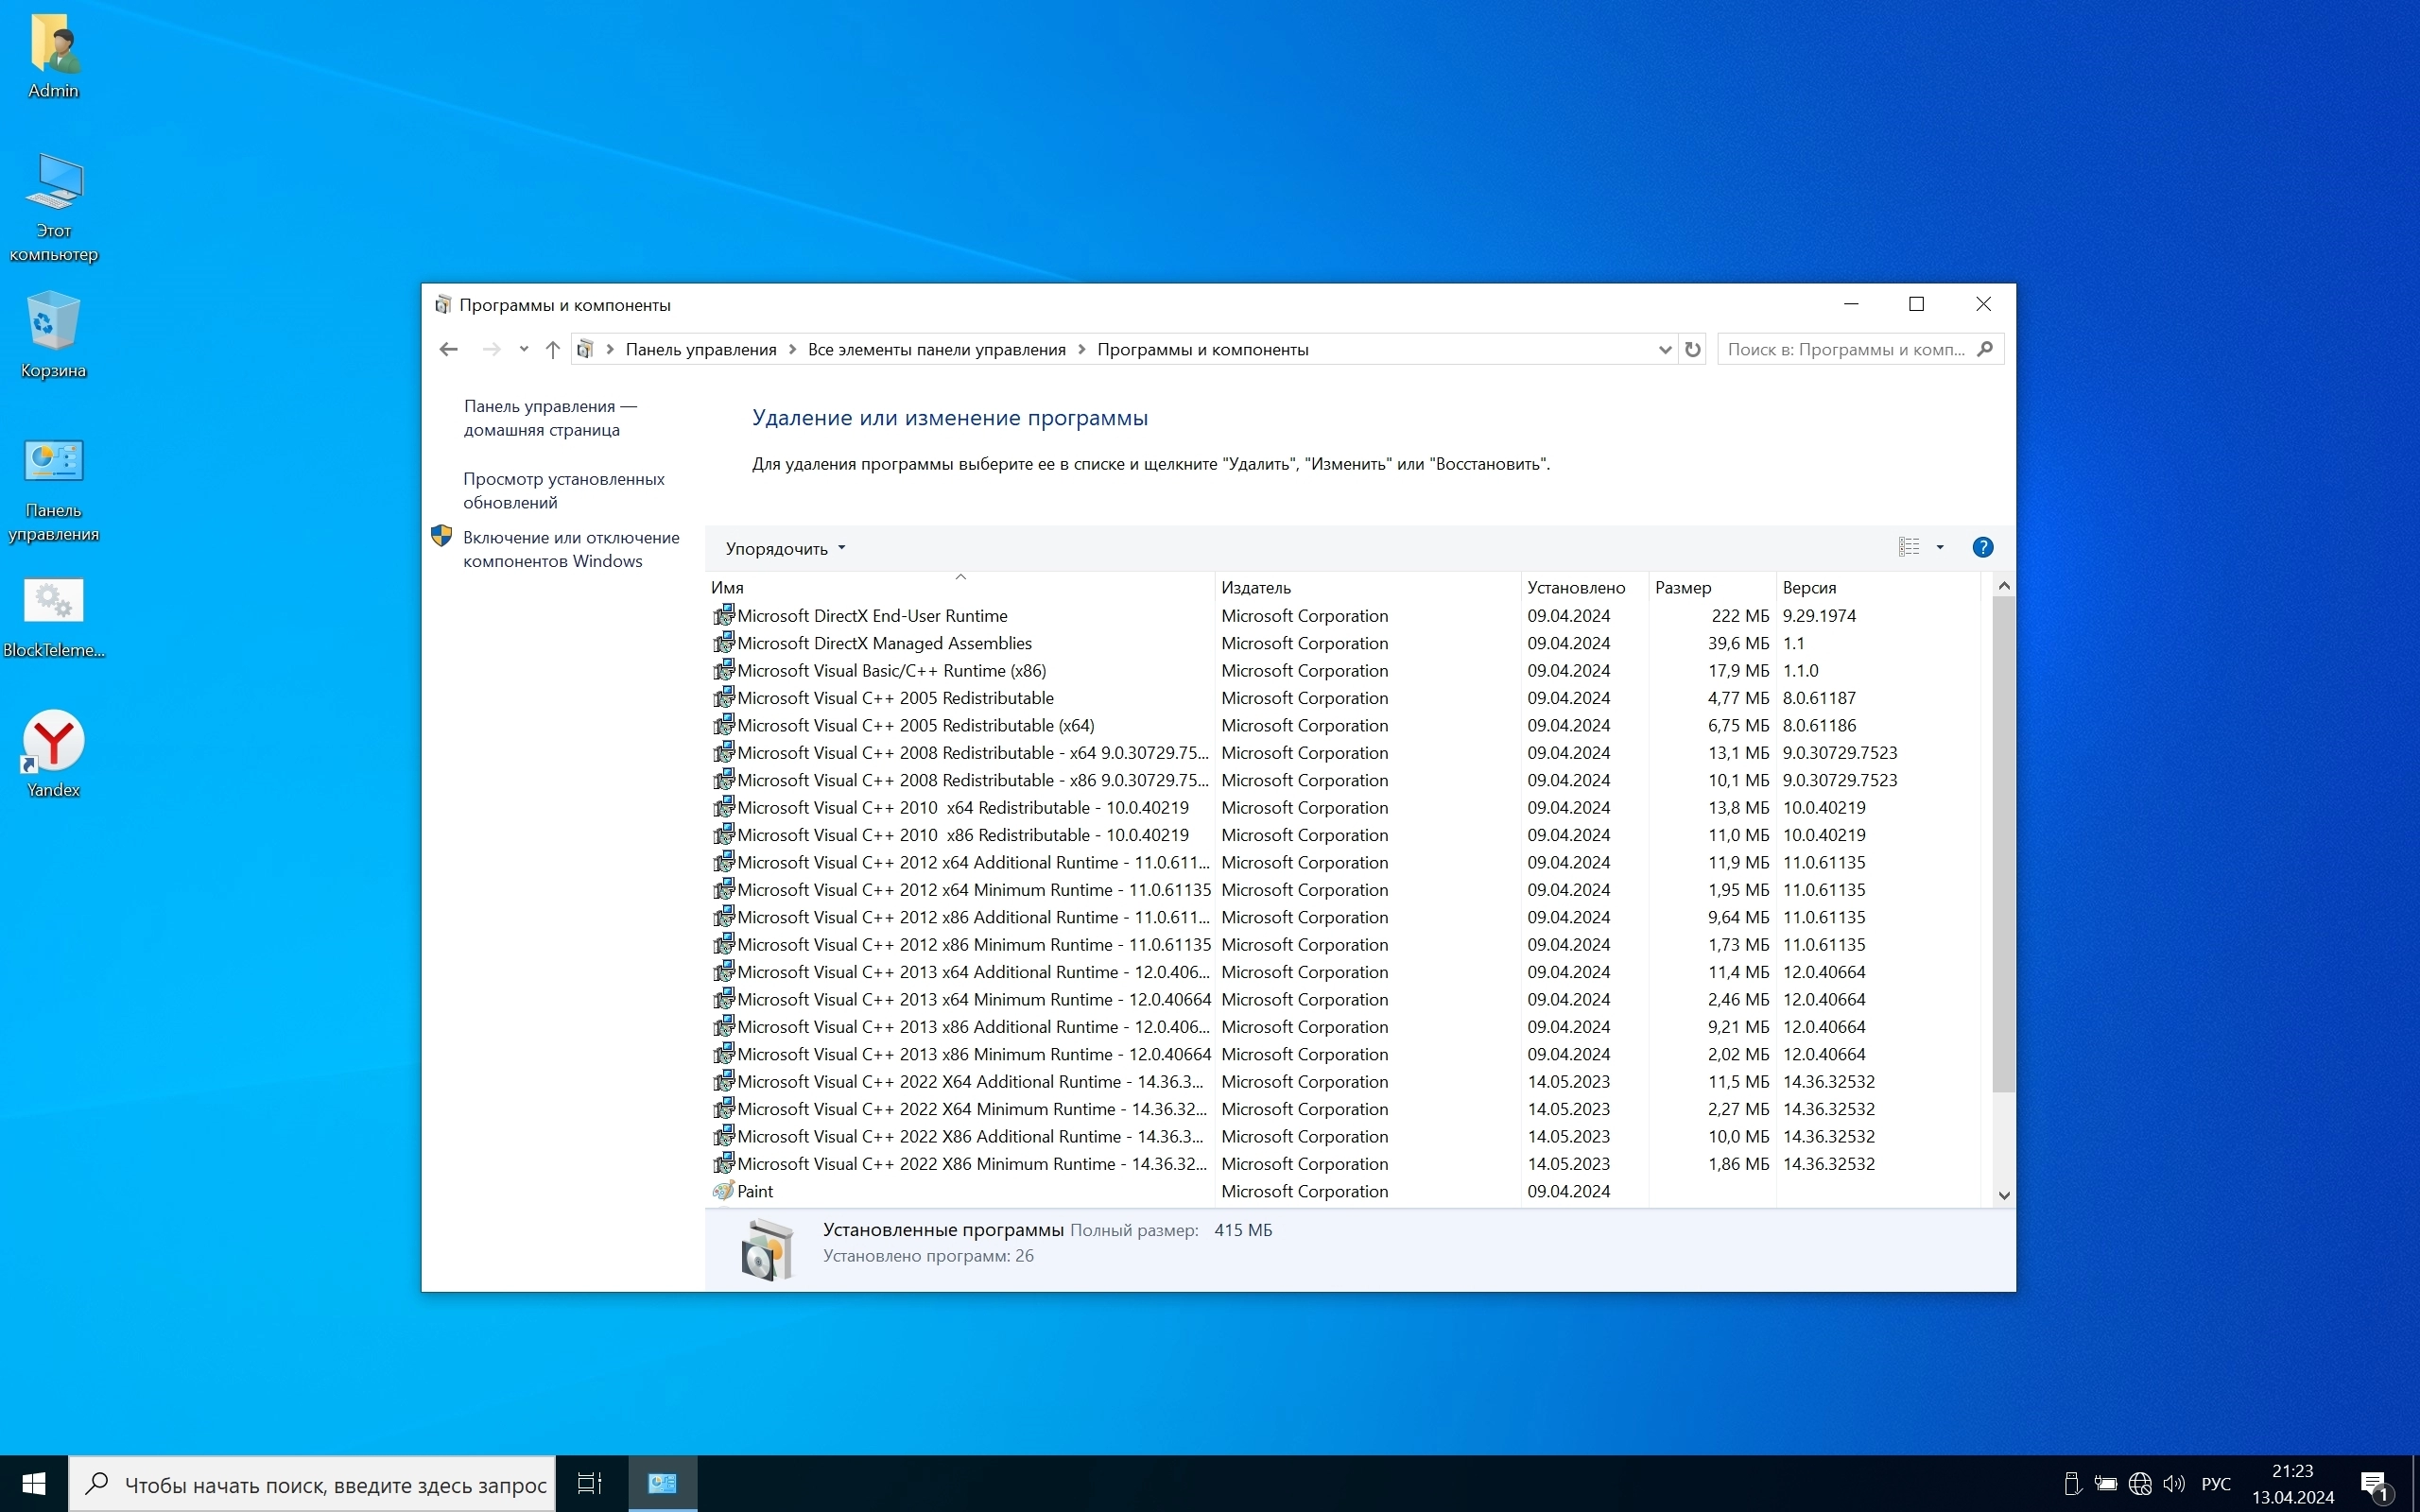This screenshot has width=2420, height=1512.
Task: Expand view options dropdown arrow
Action: pos(1940,547)
